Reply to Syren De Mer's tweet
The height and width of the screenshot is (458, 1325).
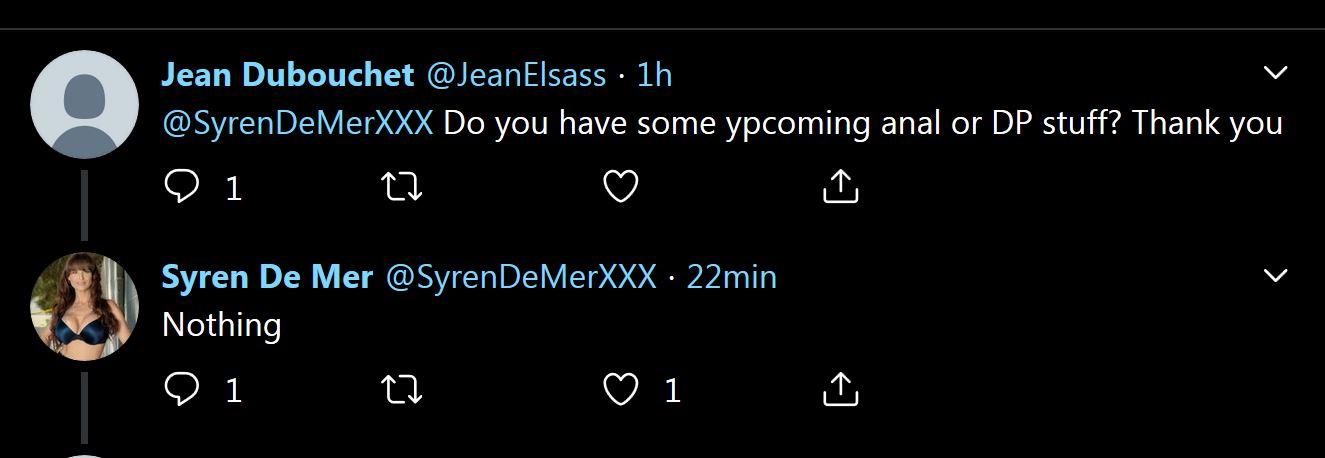click(181, 389)
